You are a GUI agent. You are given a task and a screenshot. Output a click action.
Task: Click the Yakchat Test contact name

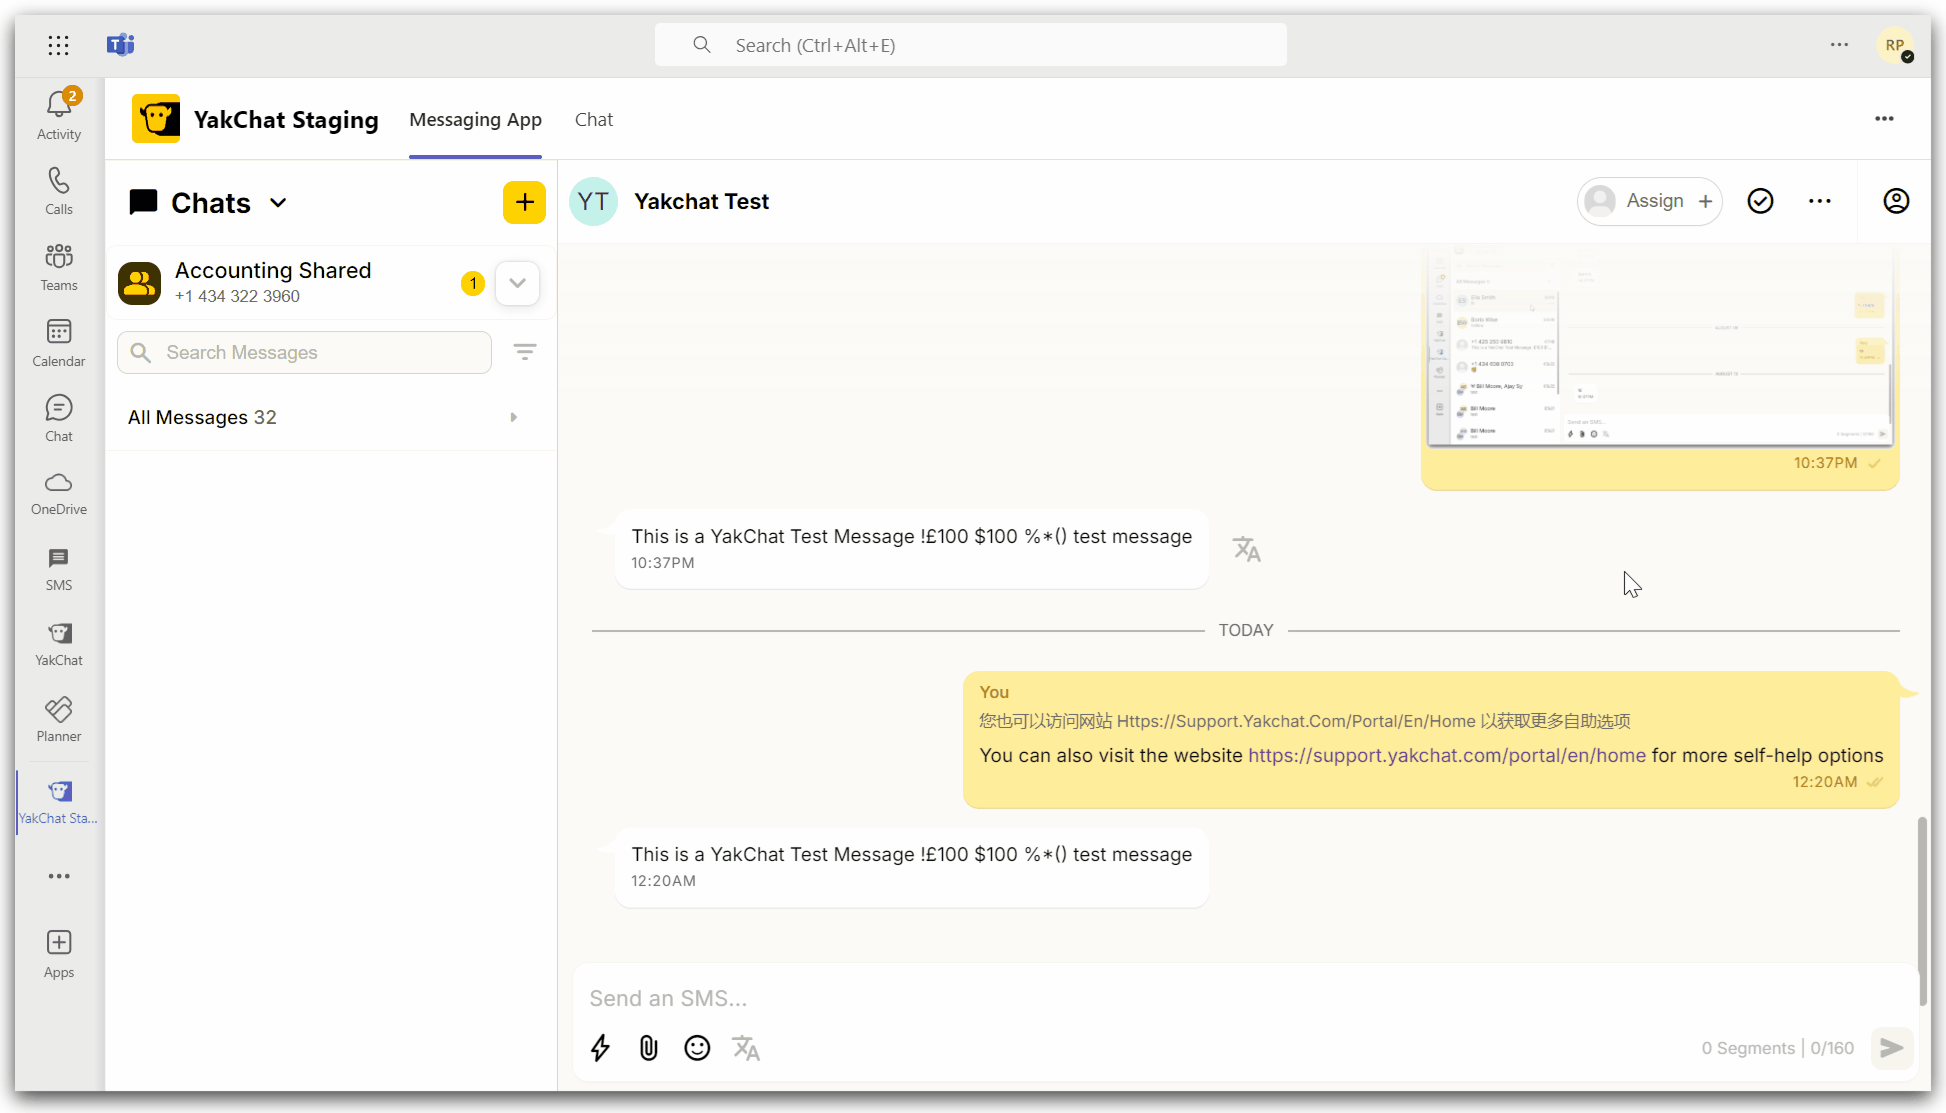(701, 201)
